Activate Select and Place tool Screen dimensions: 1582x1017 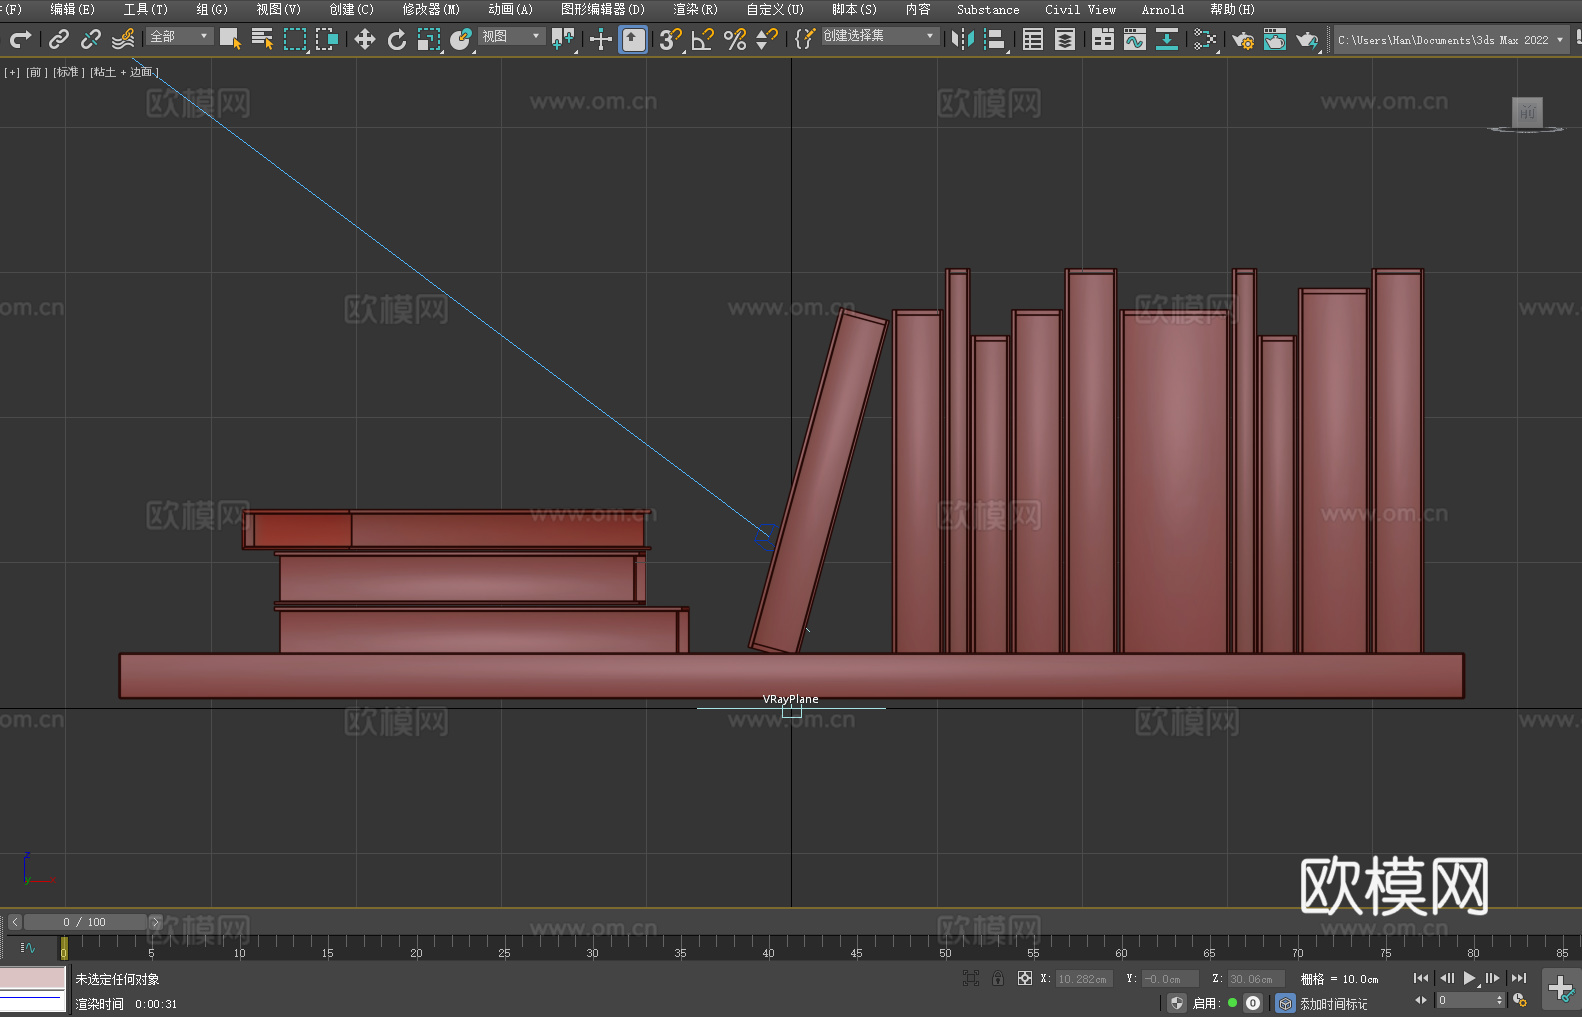point(461,39)
